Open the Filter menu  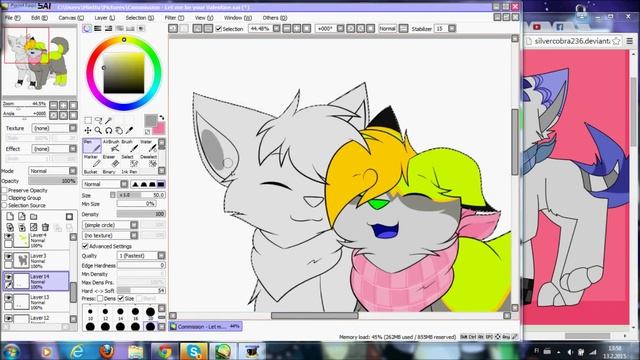[x=174, y=18]
